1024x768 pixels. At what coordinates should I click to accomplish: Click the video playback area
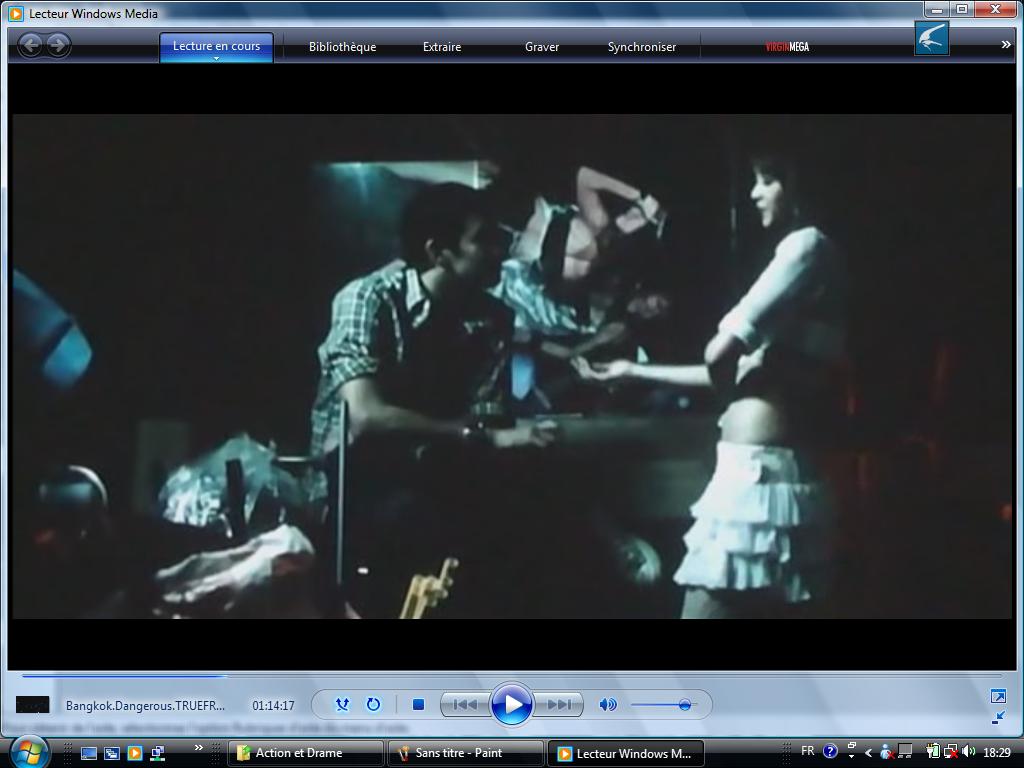512,366
